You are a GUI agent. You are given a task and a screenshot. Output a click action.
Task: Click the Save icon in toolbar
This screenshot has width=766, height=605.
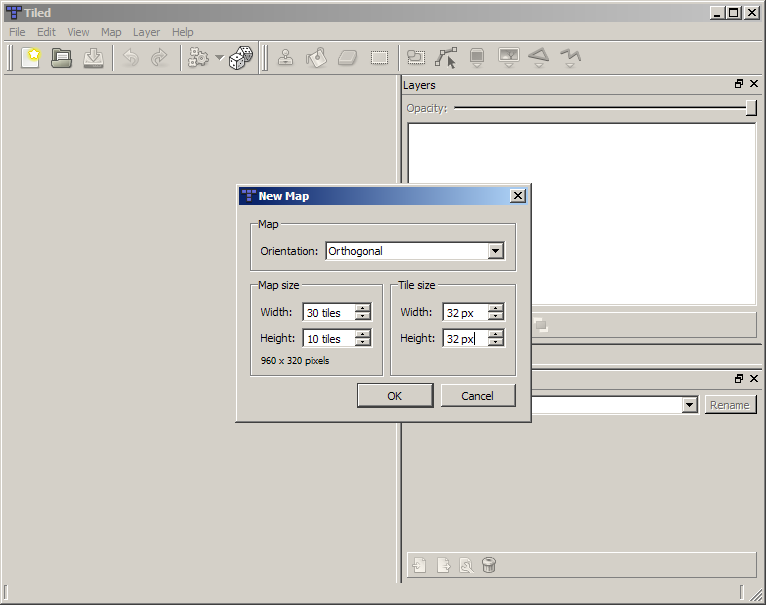pyautogui.click(x=93, y=58)
